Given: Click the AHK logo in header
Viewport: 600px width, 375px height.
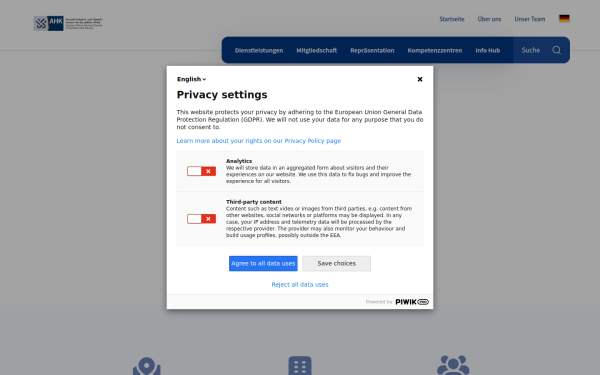Looking at the screenshot, I should 68,23.
